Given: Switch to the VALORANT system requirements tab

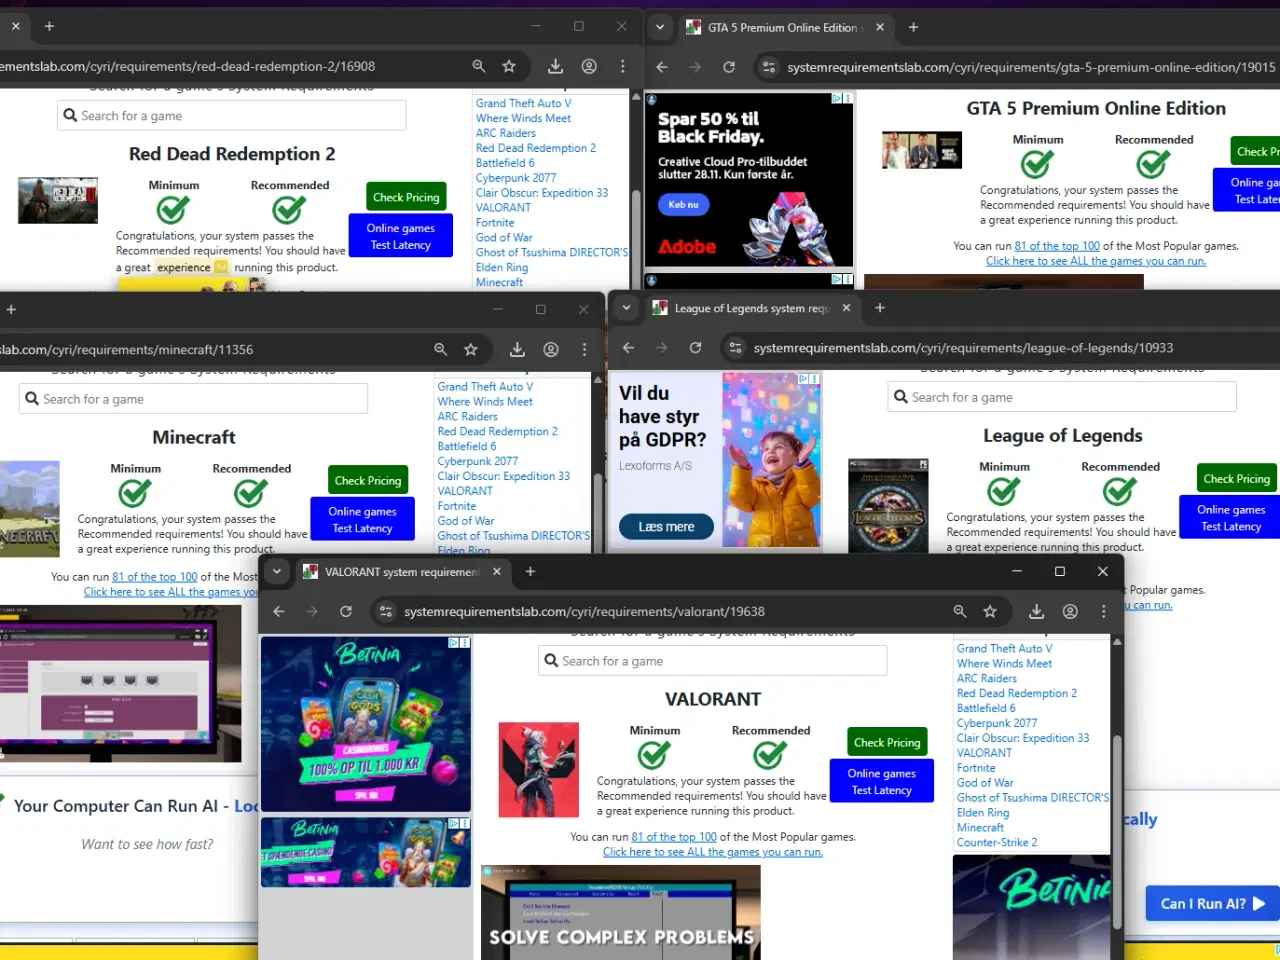Looking at the screenshot, I should click(x=400, y=572).
